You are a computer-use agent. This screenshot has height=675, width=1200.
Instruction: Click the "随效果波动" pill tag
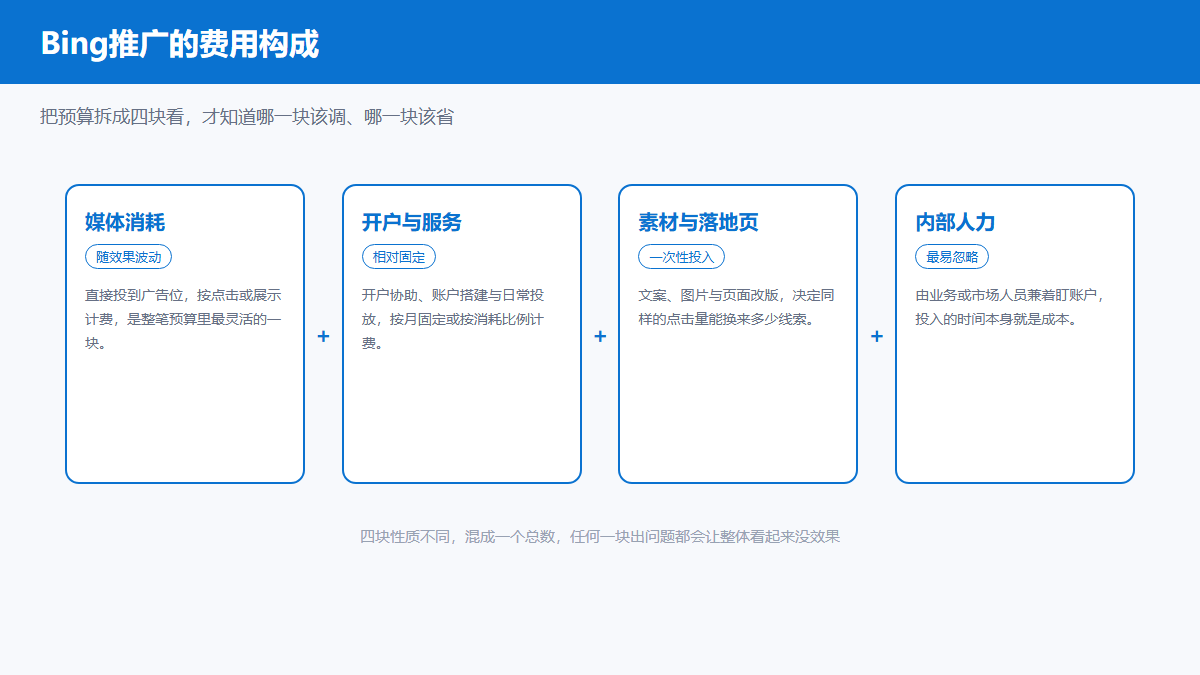129,257
